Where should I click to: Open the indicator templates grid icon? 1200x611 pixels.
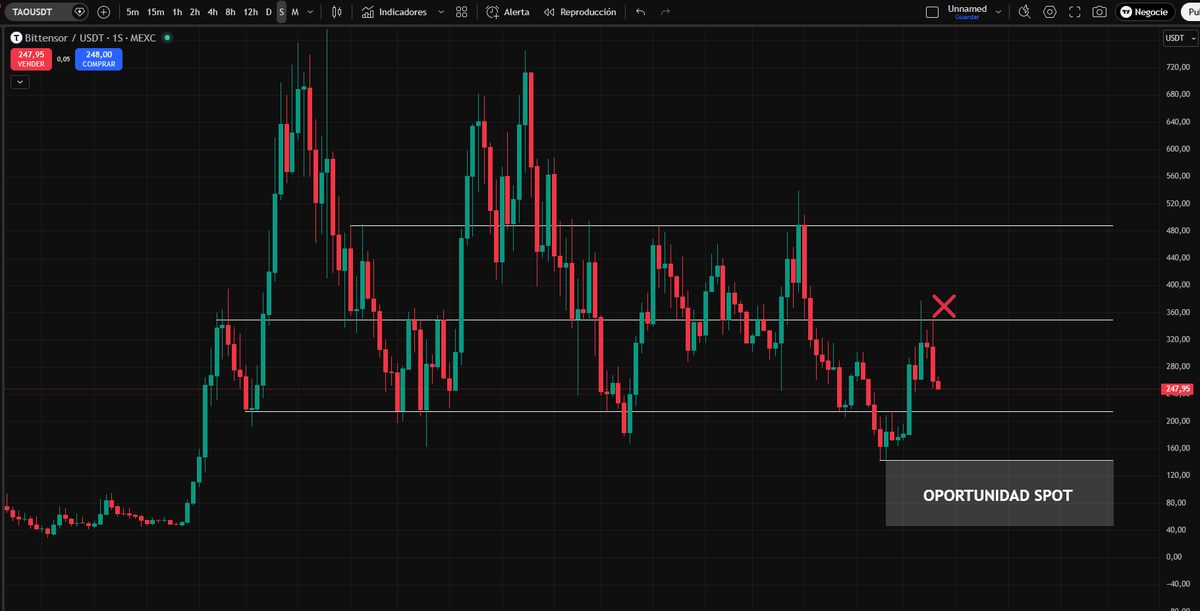click(x=461, y=12)
